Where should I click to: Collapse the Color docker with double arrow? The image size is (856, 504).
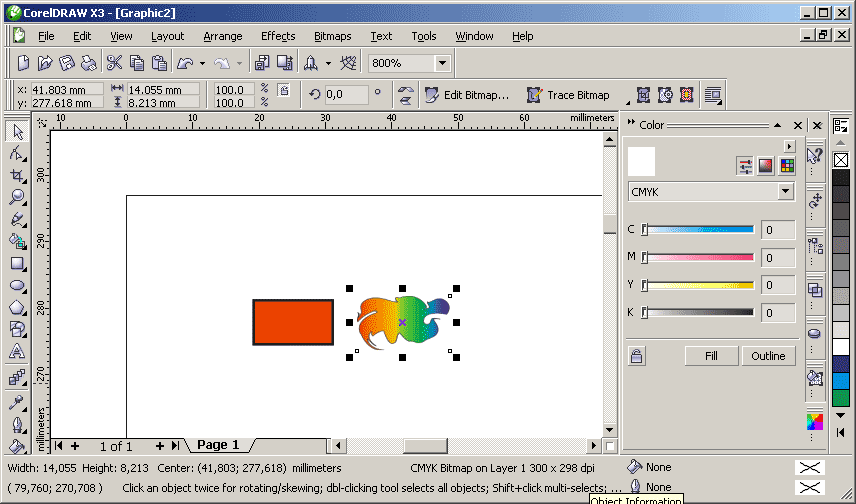tap(632, 122)
